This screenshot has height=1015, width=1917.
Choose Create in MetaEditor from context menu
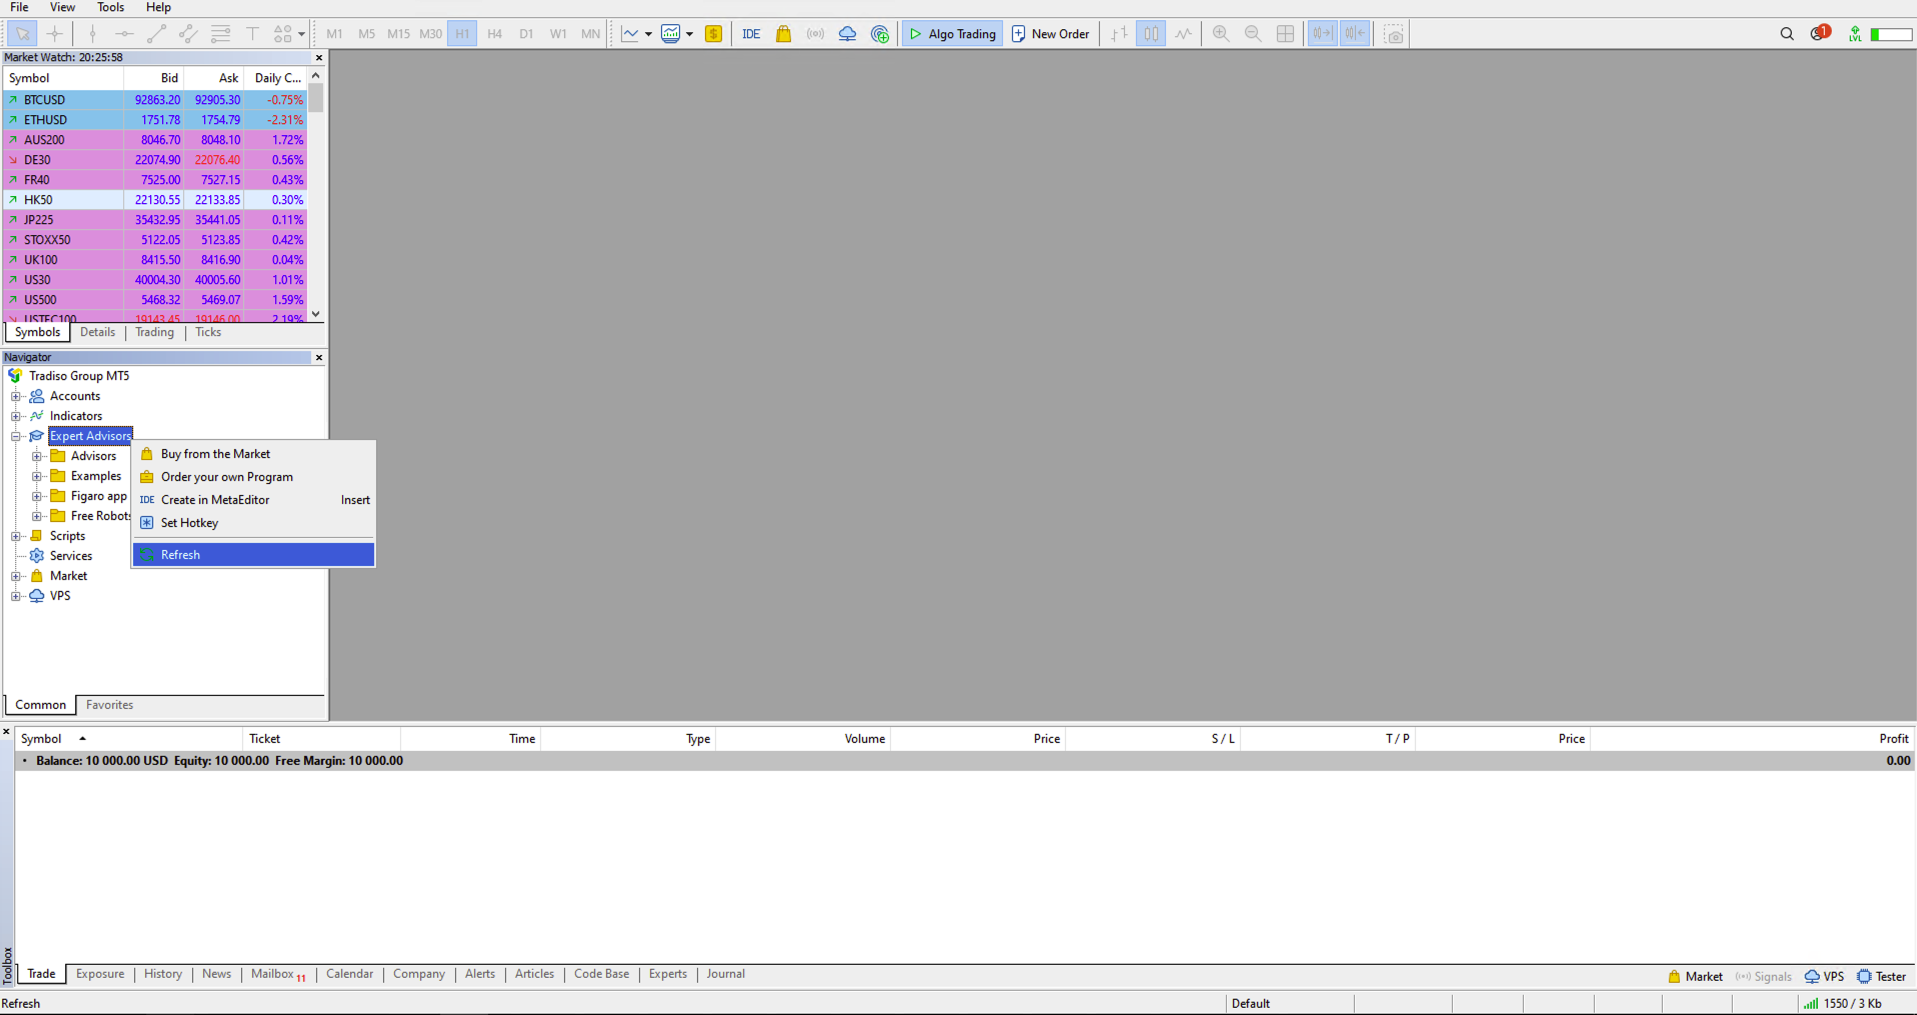(x=253, y=500)
